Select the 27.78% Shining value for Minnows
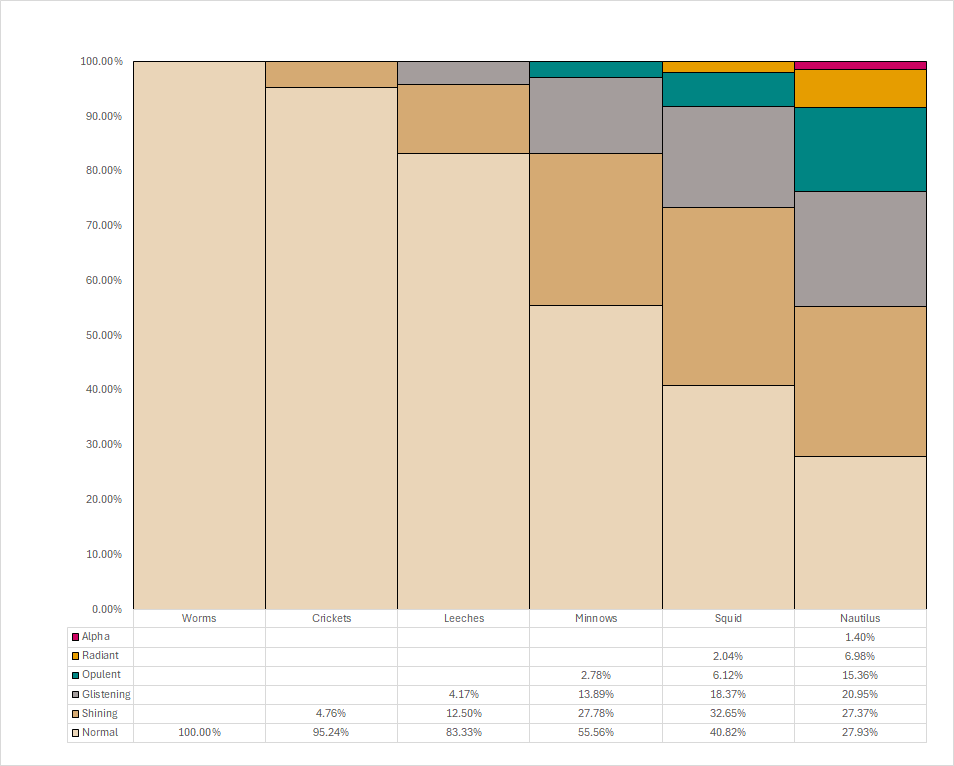This screenshot has height=766, width=954. point(596,713)
